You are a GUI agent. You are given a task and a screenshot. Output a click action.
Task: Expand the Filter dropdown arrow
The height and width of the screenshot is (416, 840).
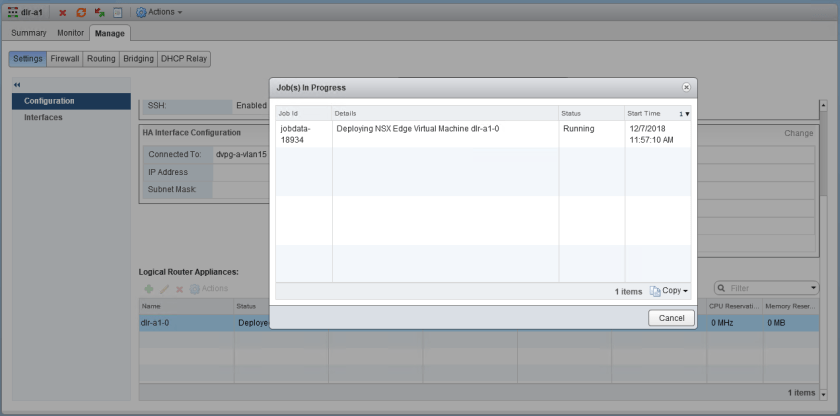pos(812,288)
